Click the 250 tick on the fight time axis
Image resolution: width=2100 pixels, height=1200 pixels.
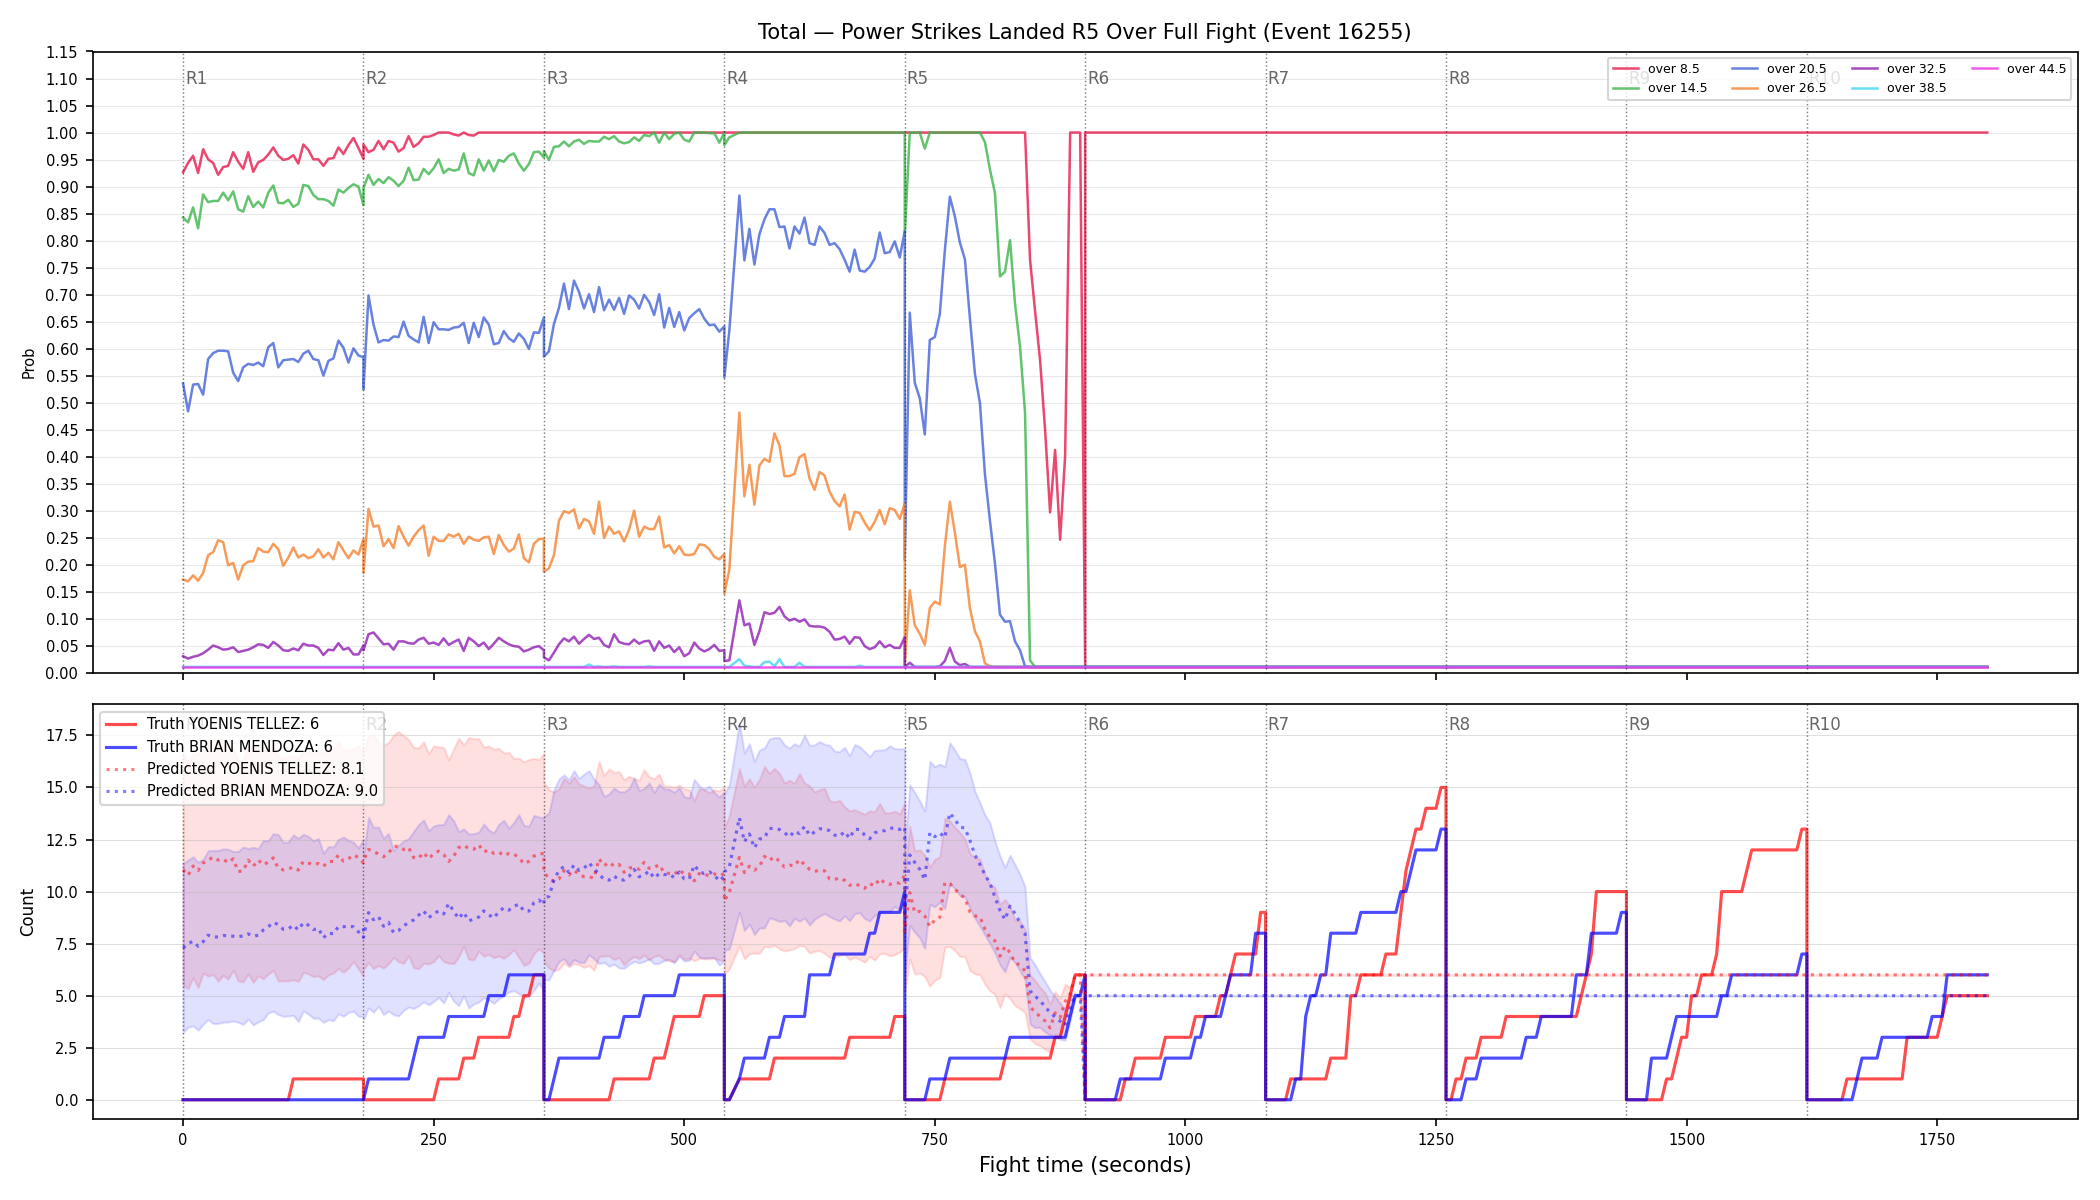[x=433, y=1139]
